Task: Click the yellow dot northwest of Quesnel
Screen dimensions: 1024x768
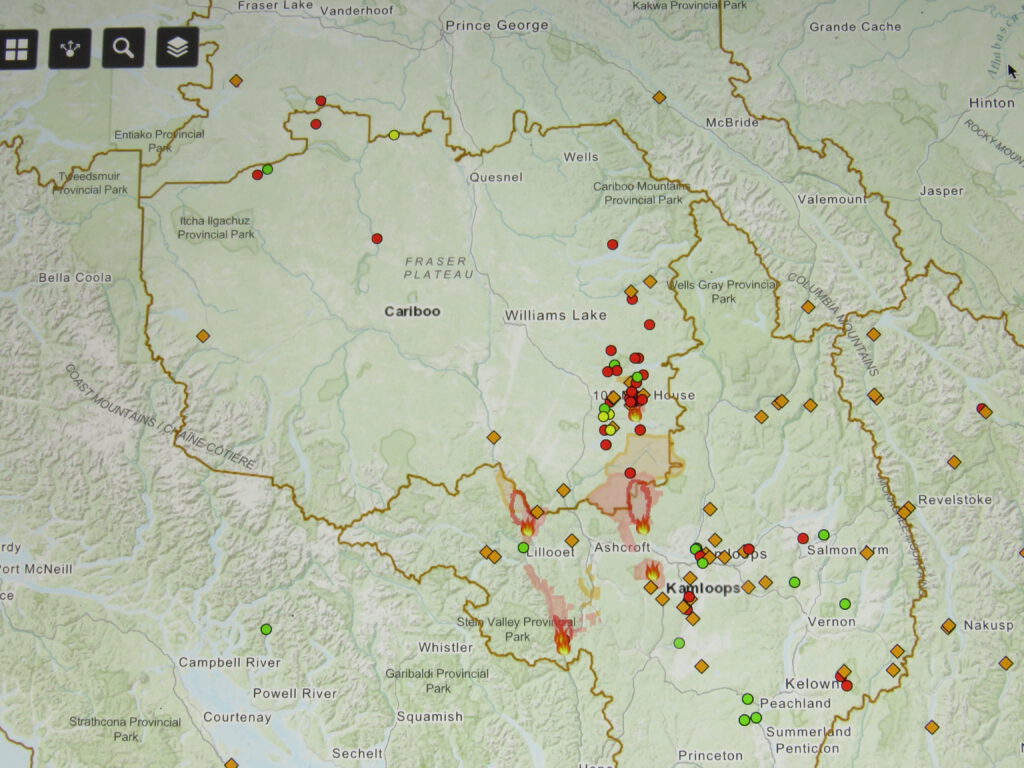Action: pyautogui.click(x=394, y=135)
